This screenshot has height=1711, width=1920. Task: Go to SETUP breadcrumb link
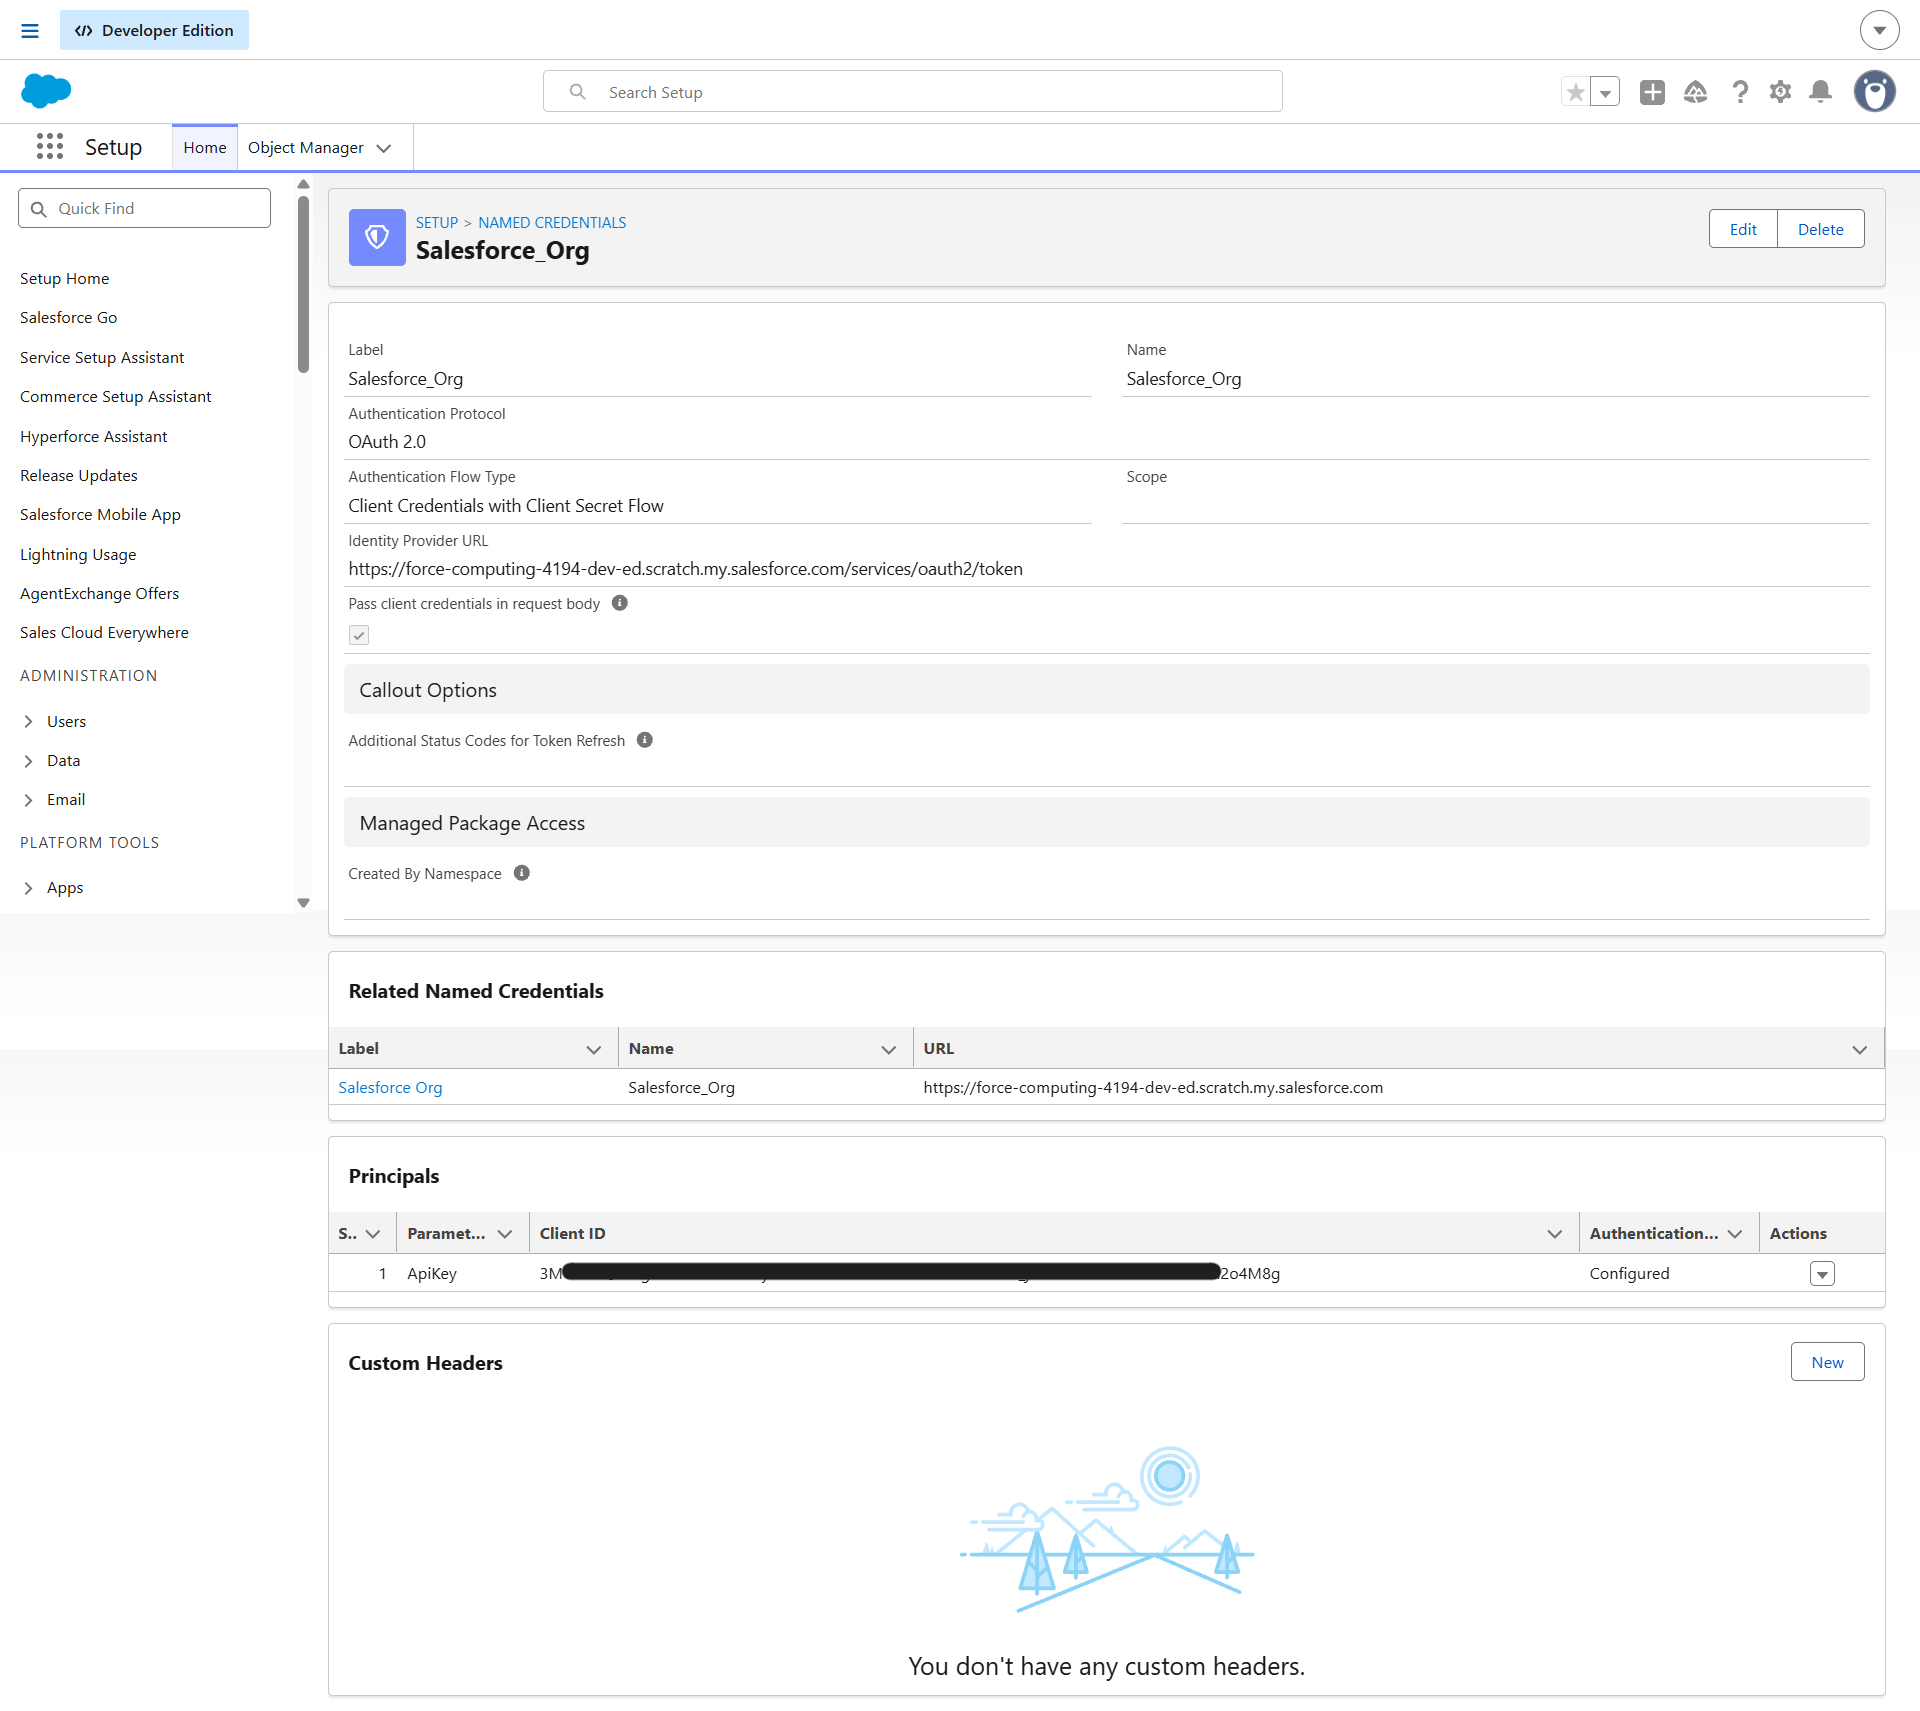(437, 223)
